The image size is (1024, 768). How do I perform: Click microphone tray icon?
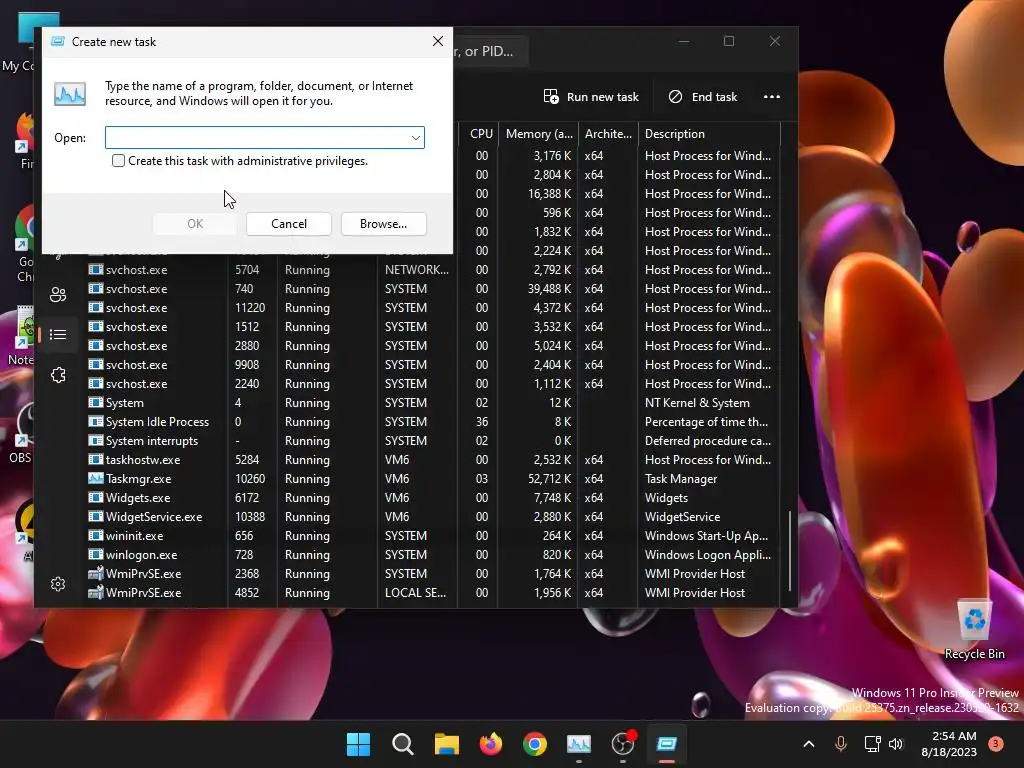(x=841, y=744)
